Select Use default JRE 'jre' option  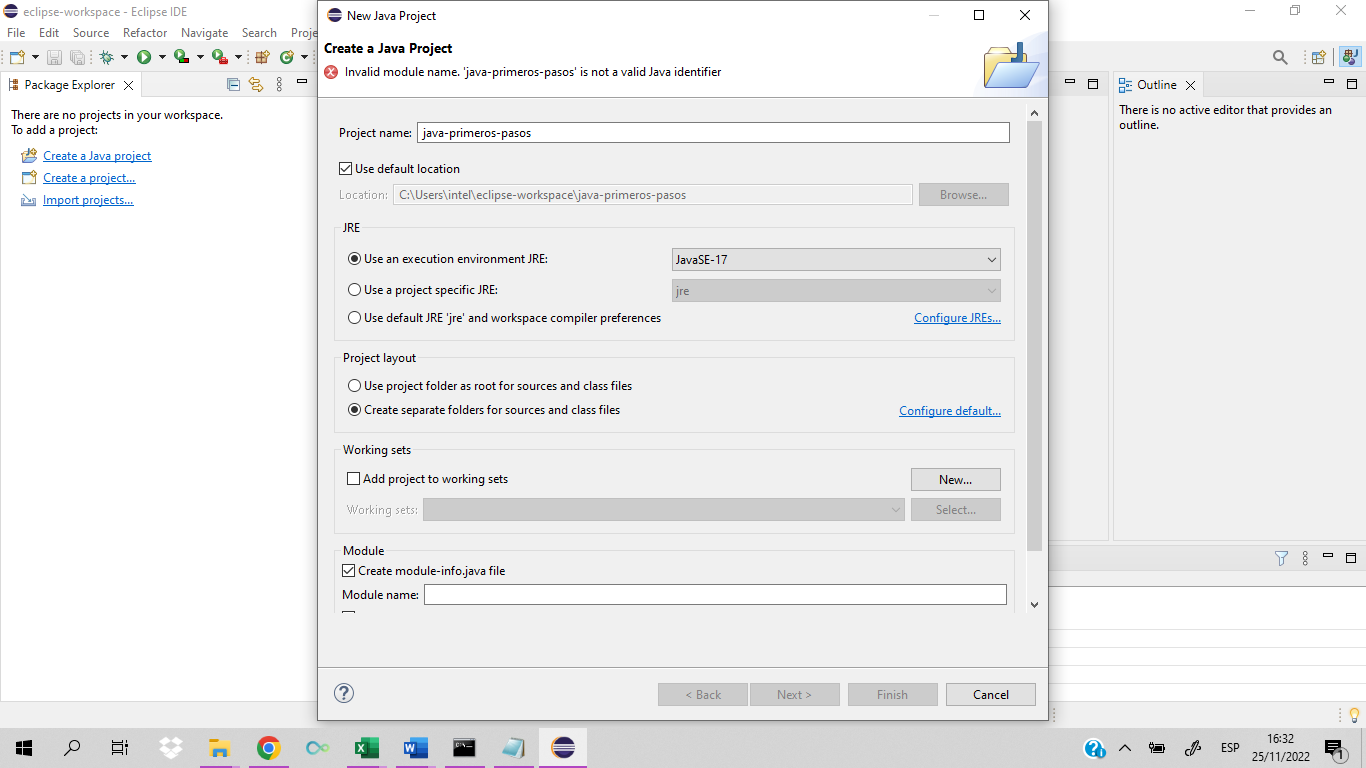click(354, 318)
